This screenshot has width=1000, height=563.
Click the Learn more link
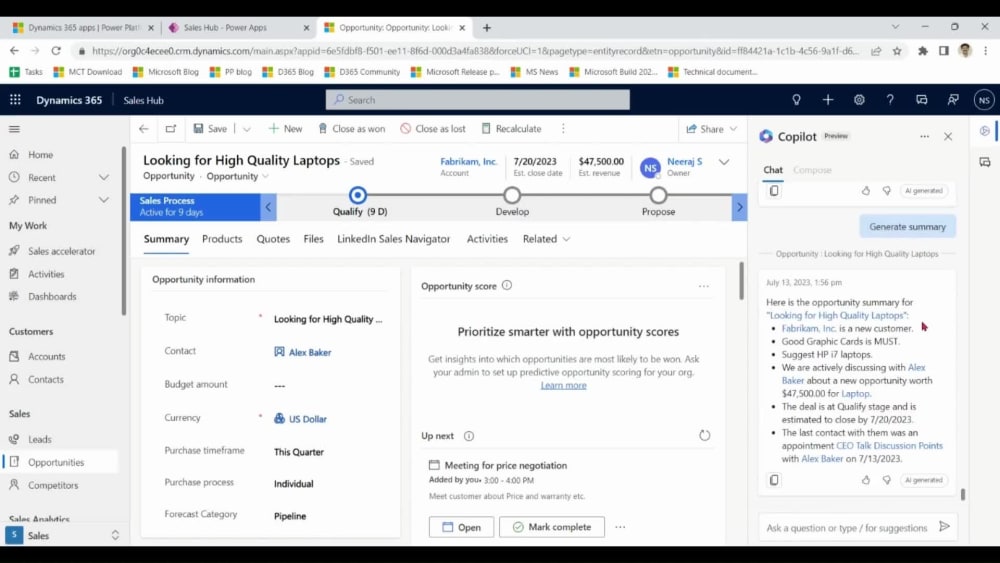point(563,385)
